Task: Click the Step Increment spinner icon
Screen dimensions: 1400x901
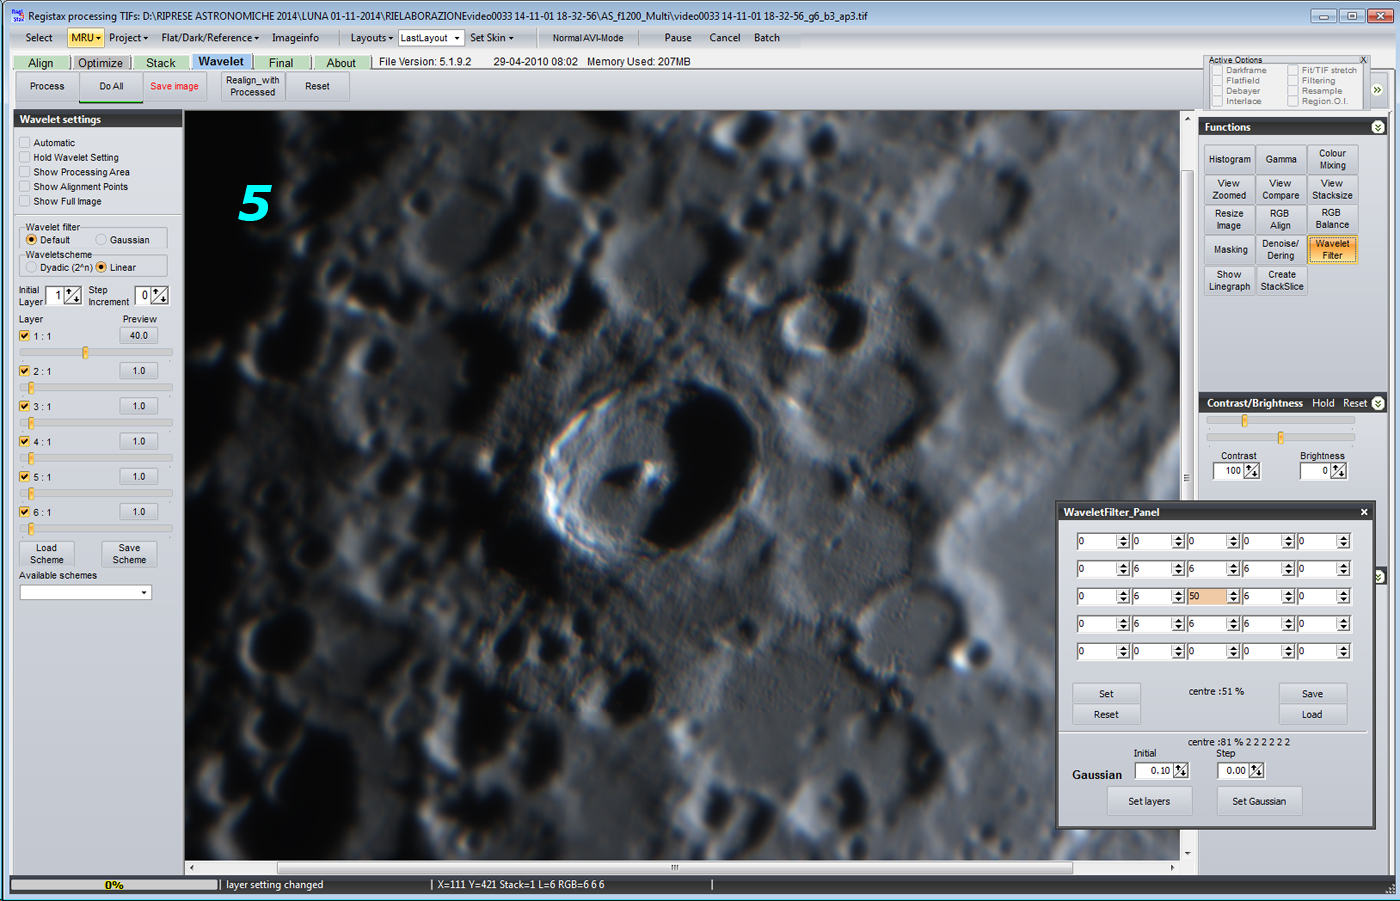Action: pos(160,295)
